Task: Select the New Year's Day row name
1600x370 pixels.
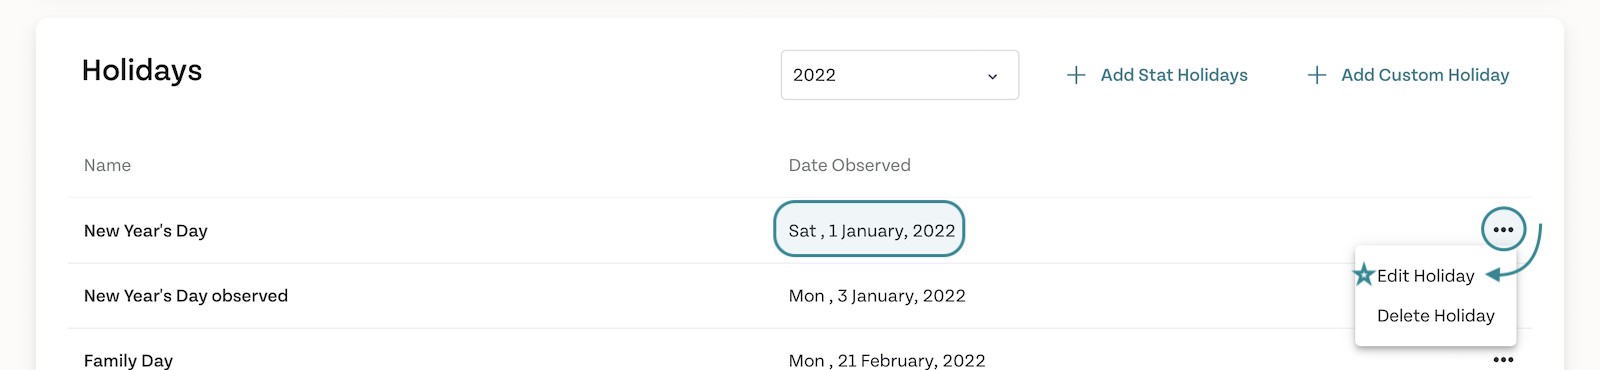Action: click(146, 231)
